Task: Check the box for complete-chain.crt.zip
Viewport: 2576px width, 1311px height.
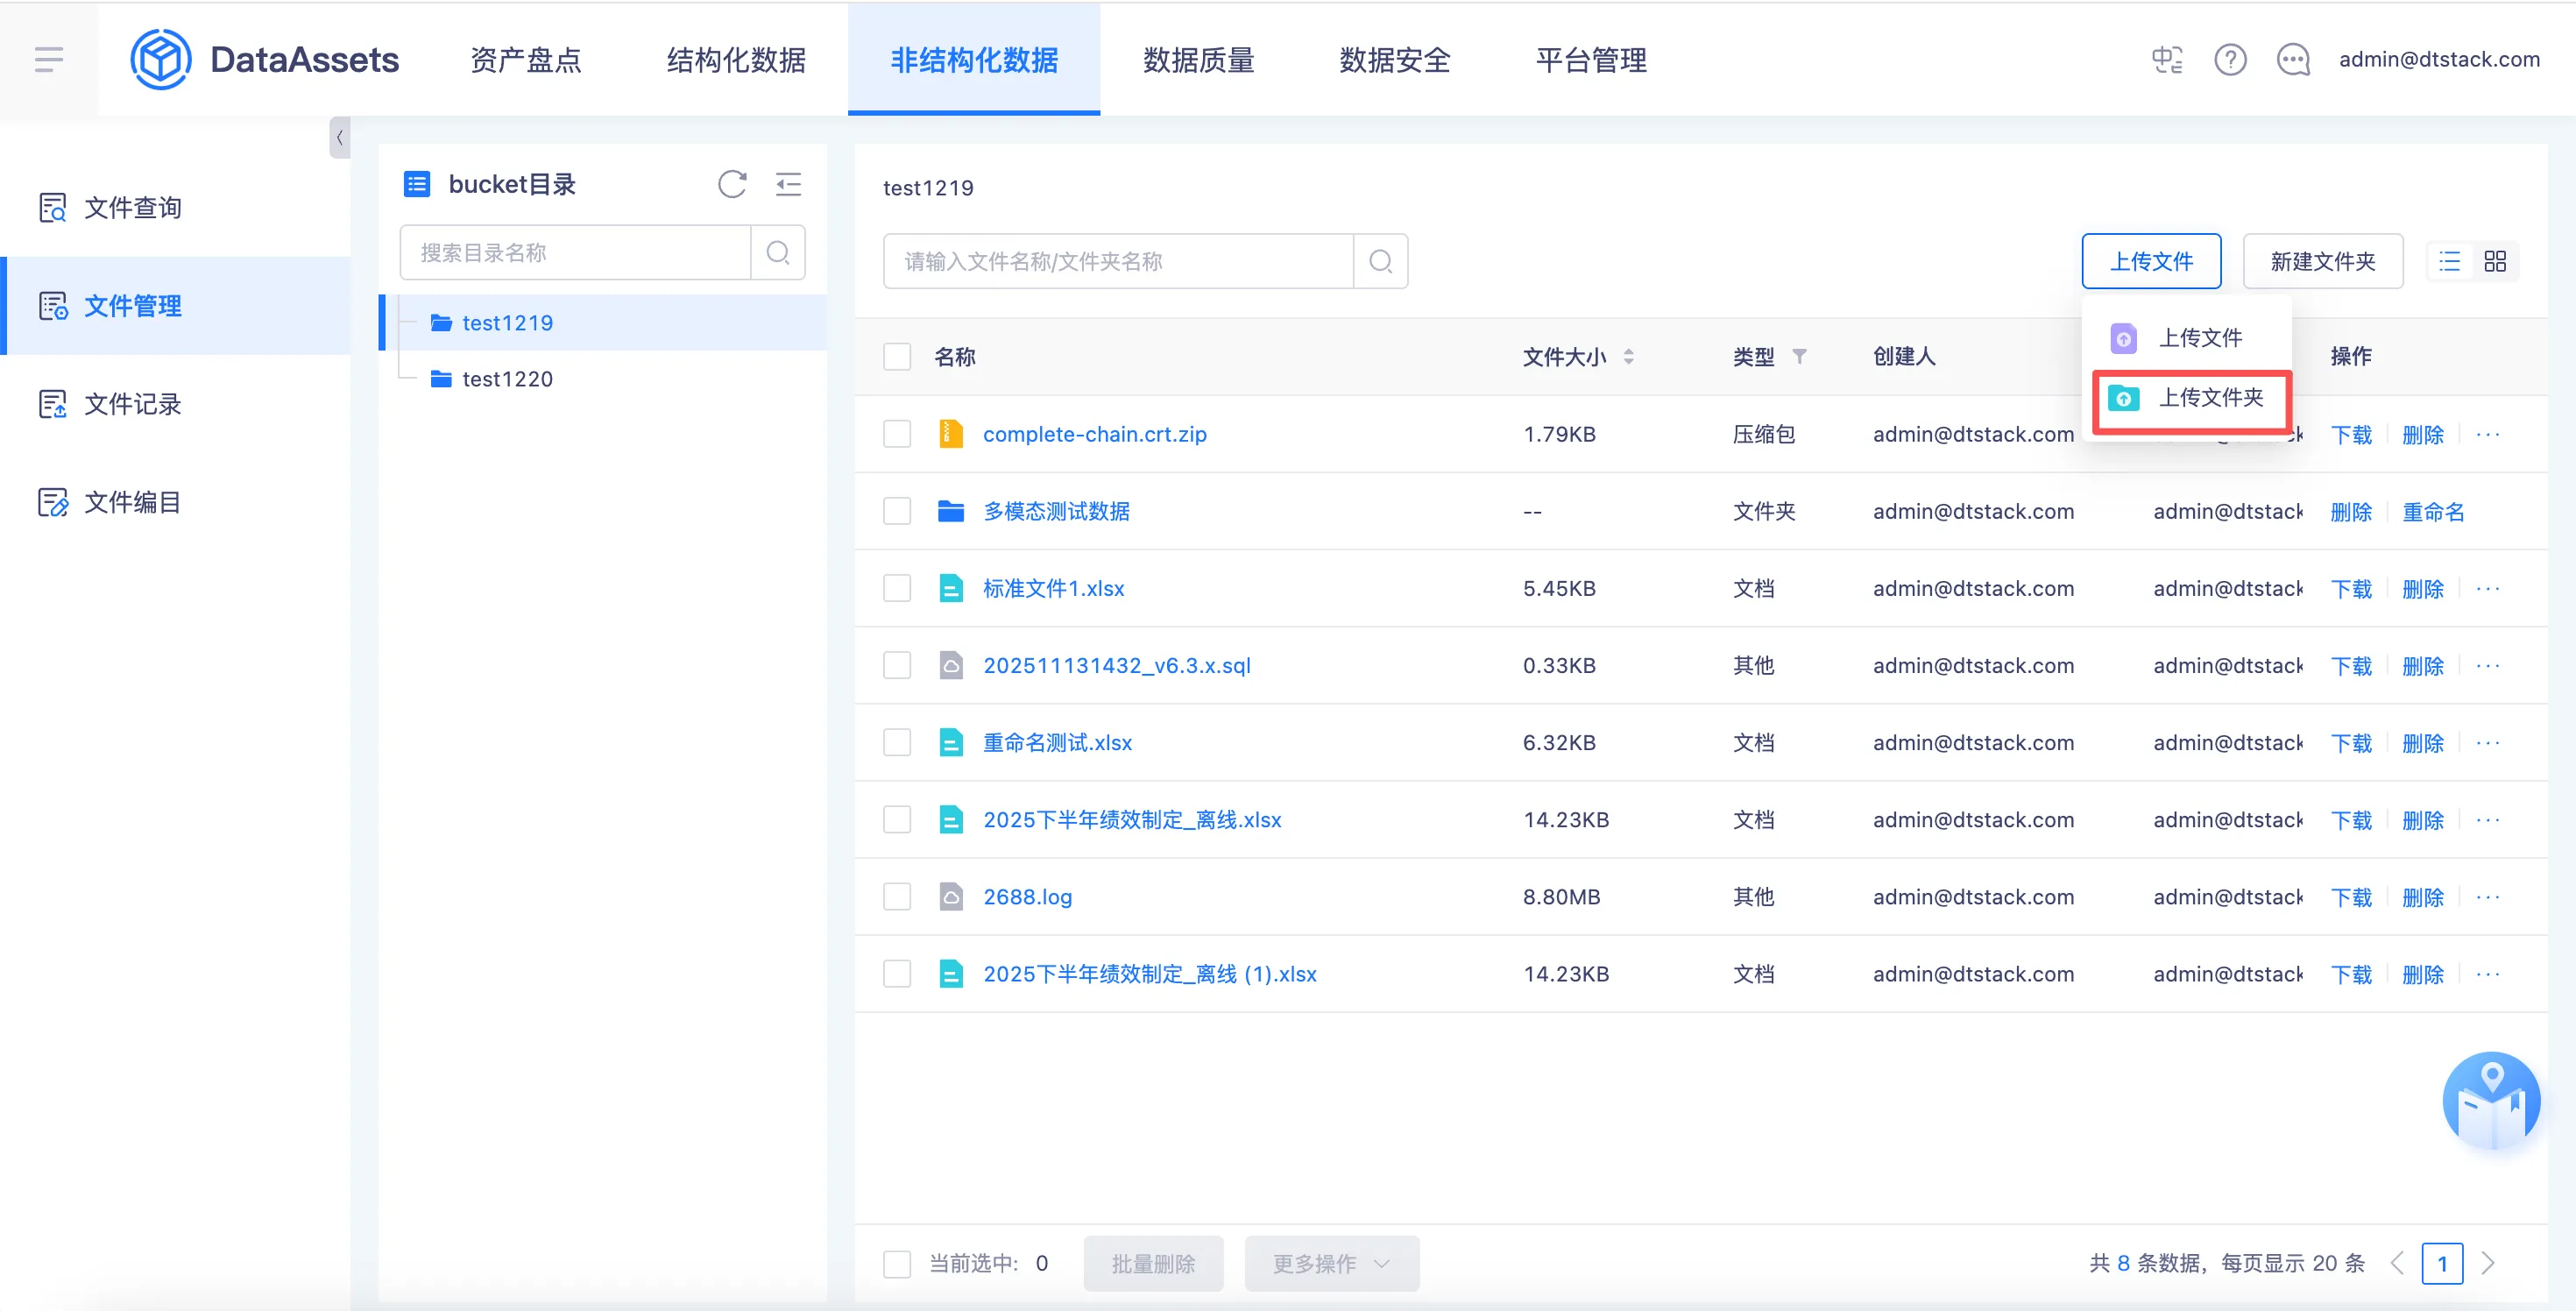Action: (896, 434)
